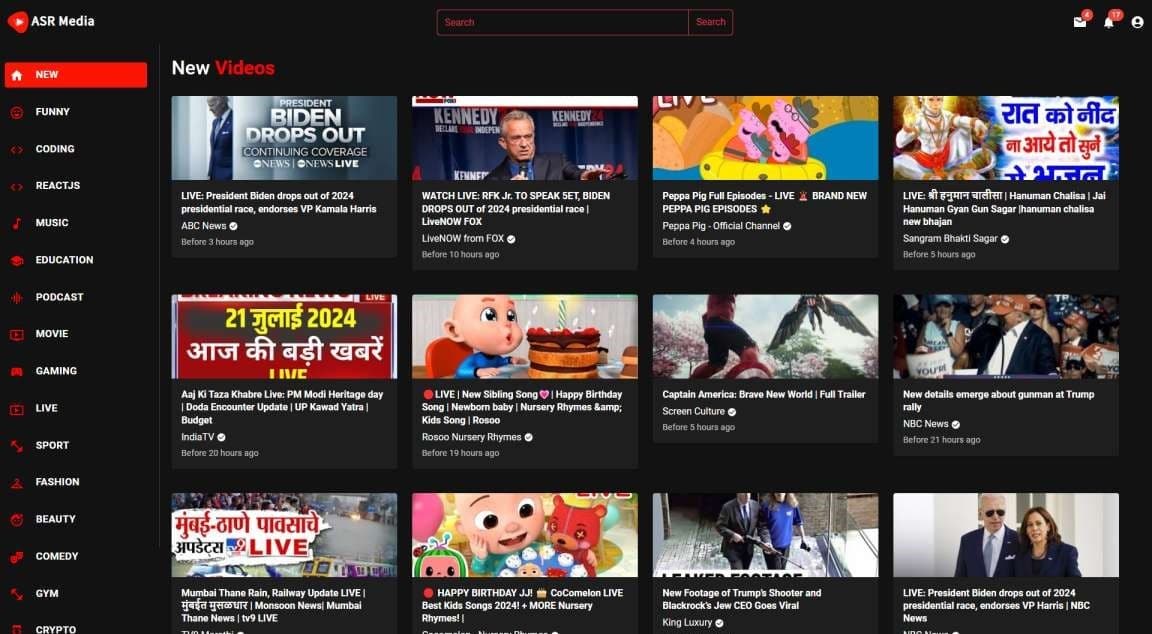Click verified badge next to Screen Culture

(732, 411)
